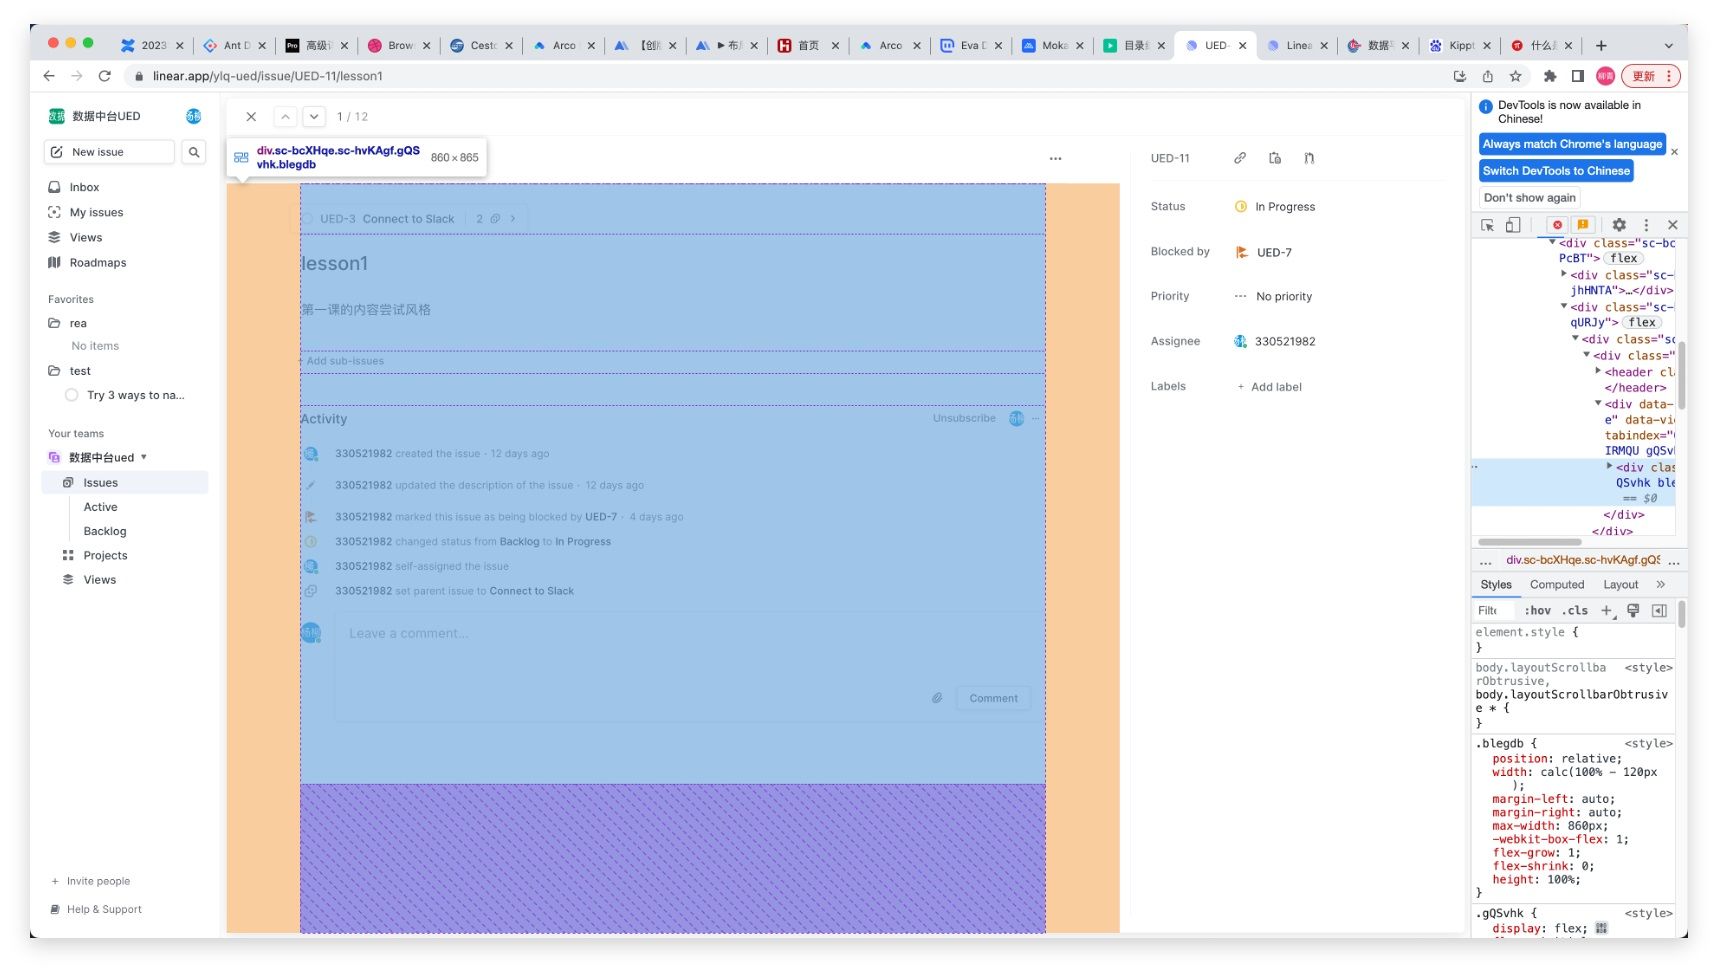Expand the jhHNTA div node in Elements
1718x974 pixels.
(x=1564, y=274)
